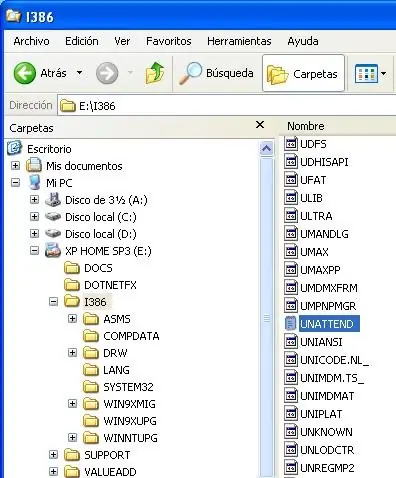
Task: Go up one folder level
Action: pos(155,73)
